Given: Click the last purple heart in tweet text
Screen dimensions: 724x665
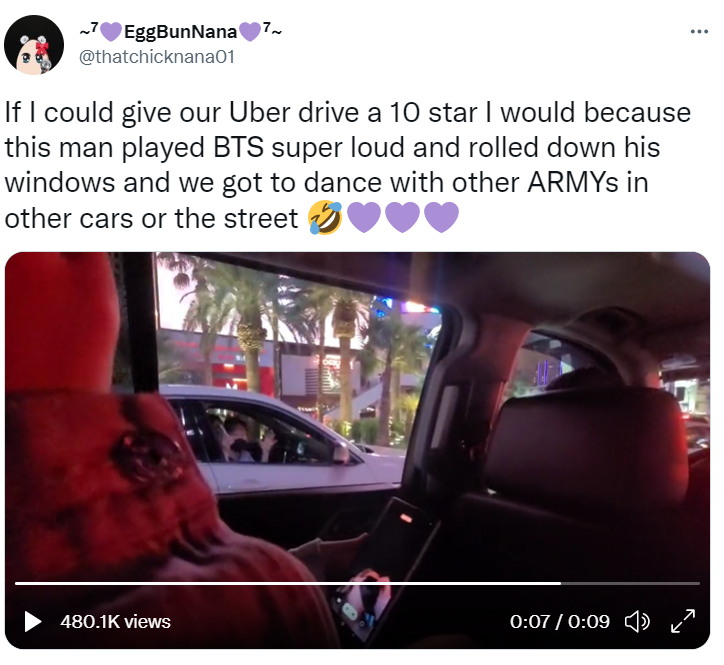Looking at the screenshot, I should coord(441,218).
